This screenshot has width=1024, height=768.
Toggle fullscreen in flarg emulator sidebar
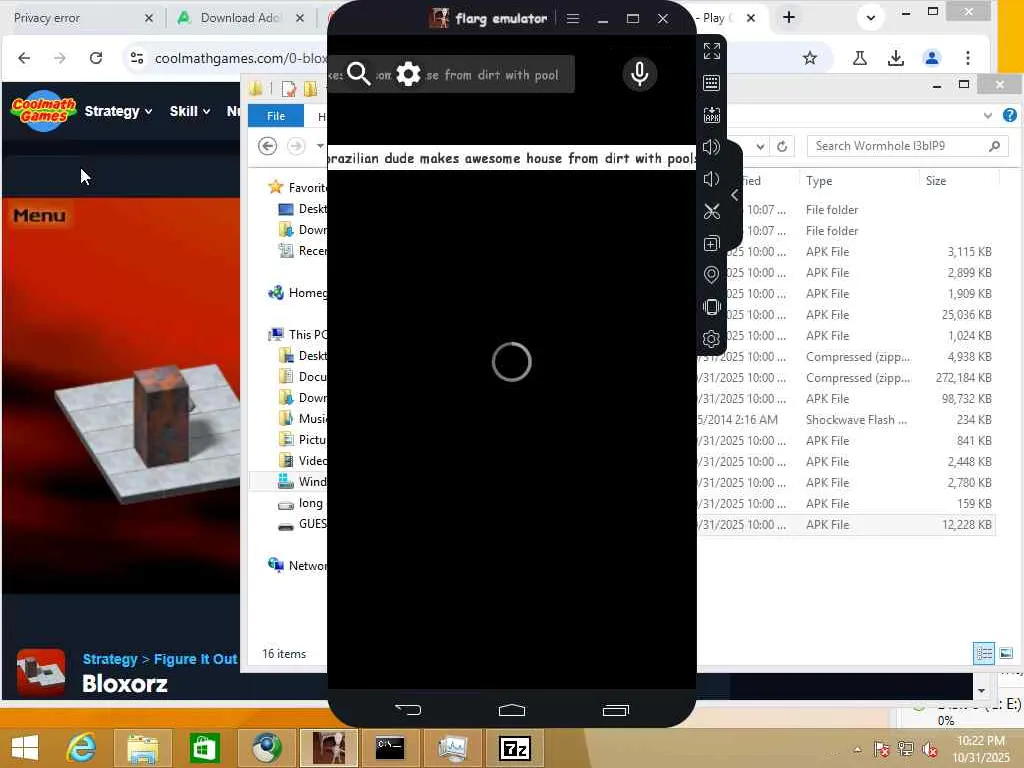click(x=711, y=51)
